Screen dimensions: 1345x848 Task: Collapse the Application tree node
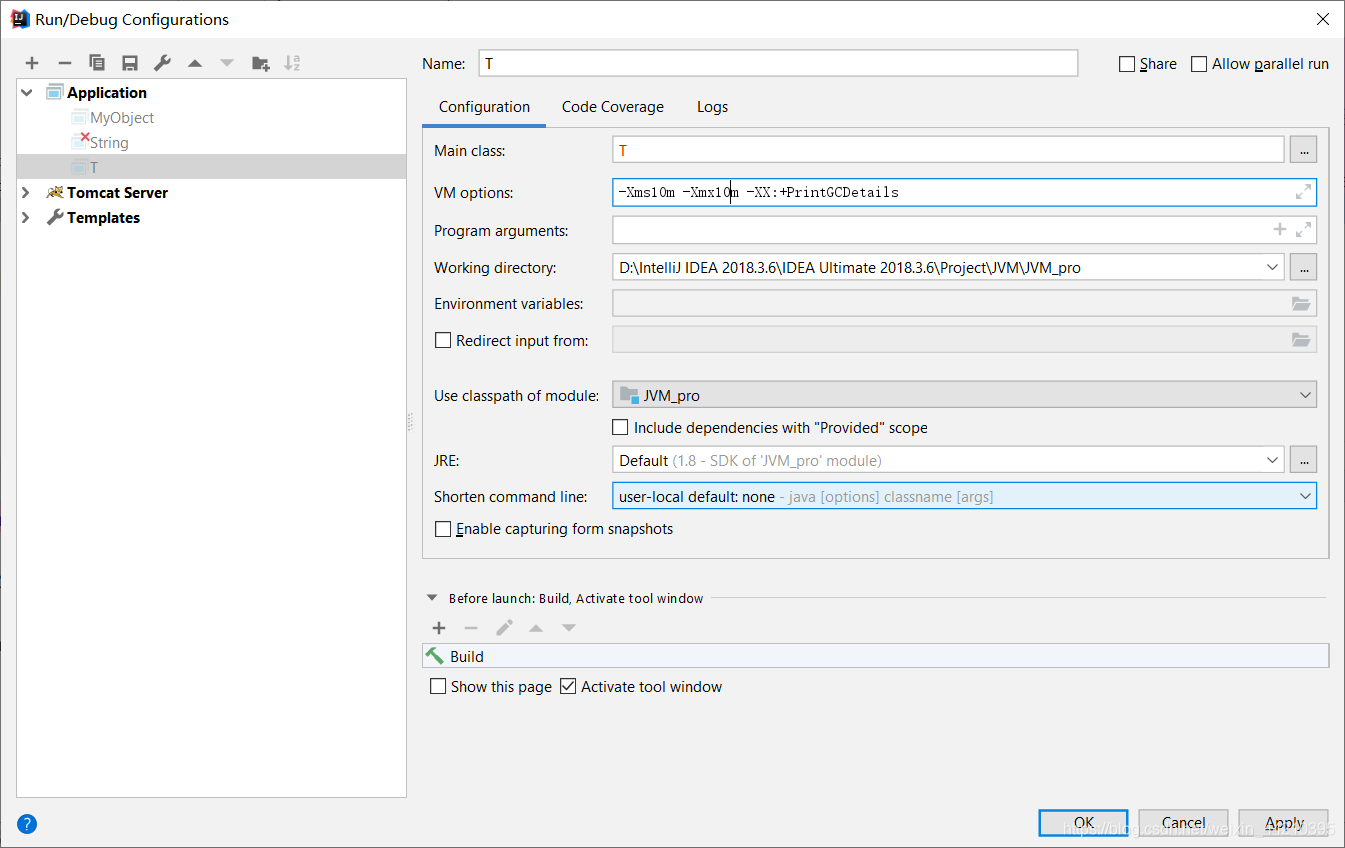point(26,92)
